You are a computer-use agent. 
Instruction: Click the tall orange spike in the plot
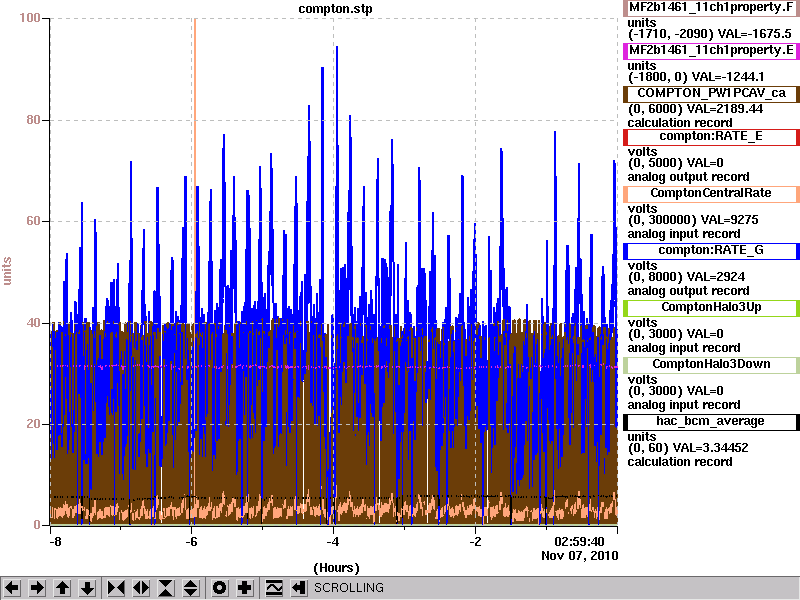pyautogui.click(x=195, y=153)
